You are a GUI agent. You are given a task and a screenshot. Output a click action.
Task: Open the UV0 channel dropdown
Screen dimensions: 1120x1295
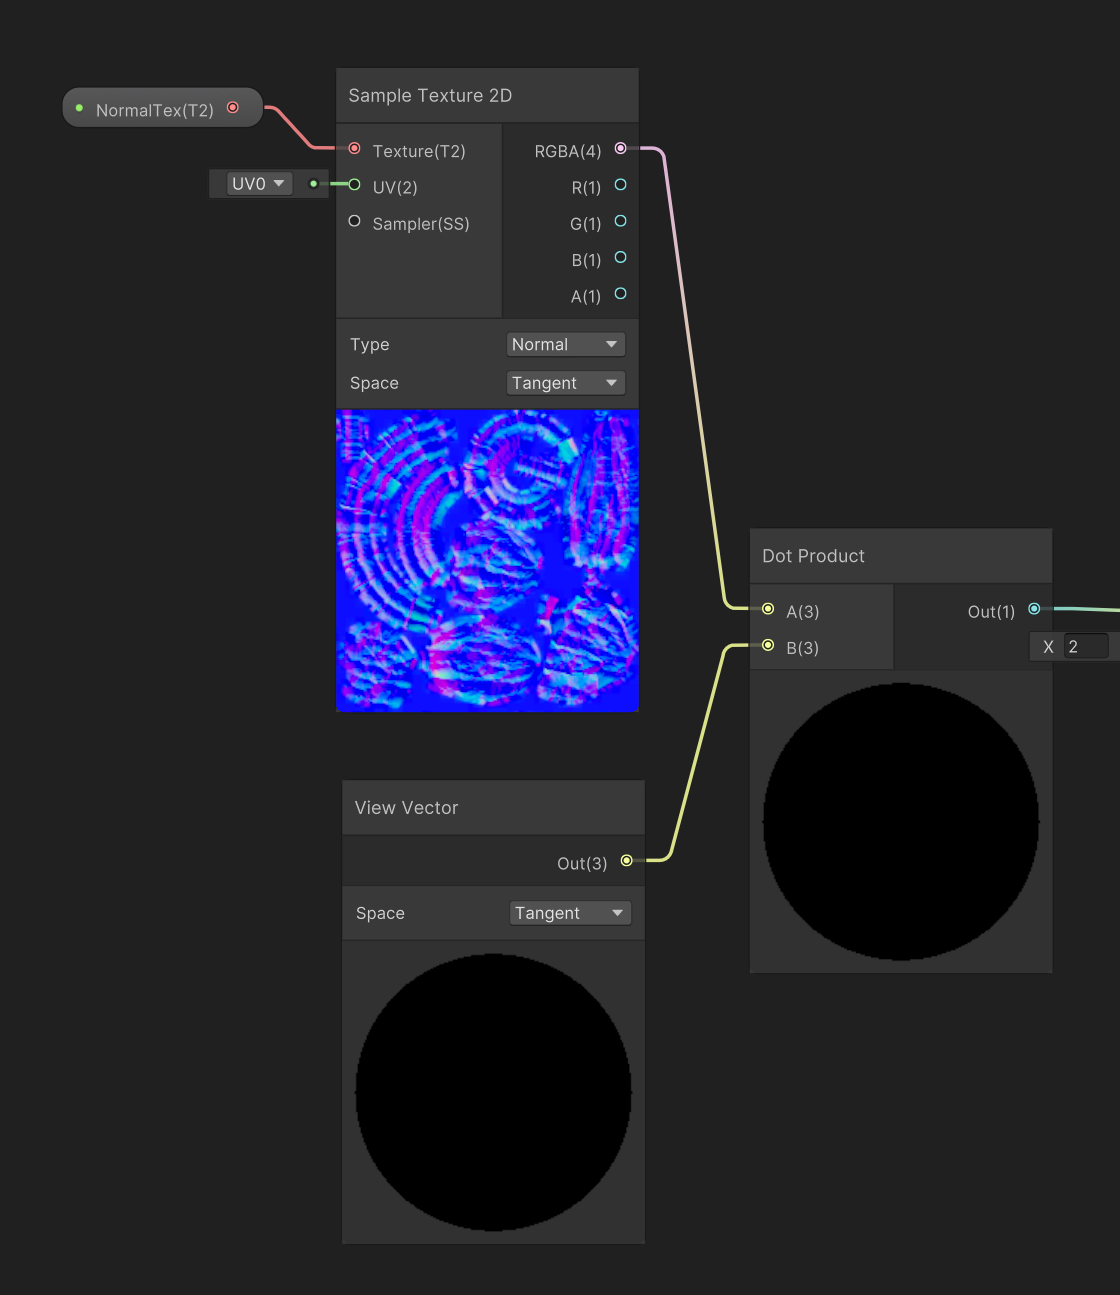[x=259, y=184]
